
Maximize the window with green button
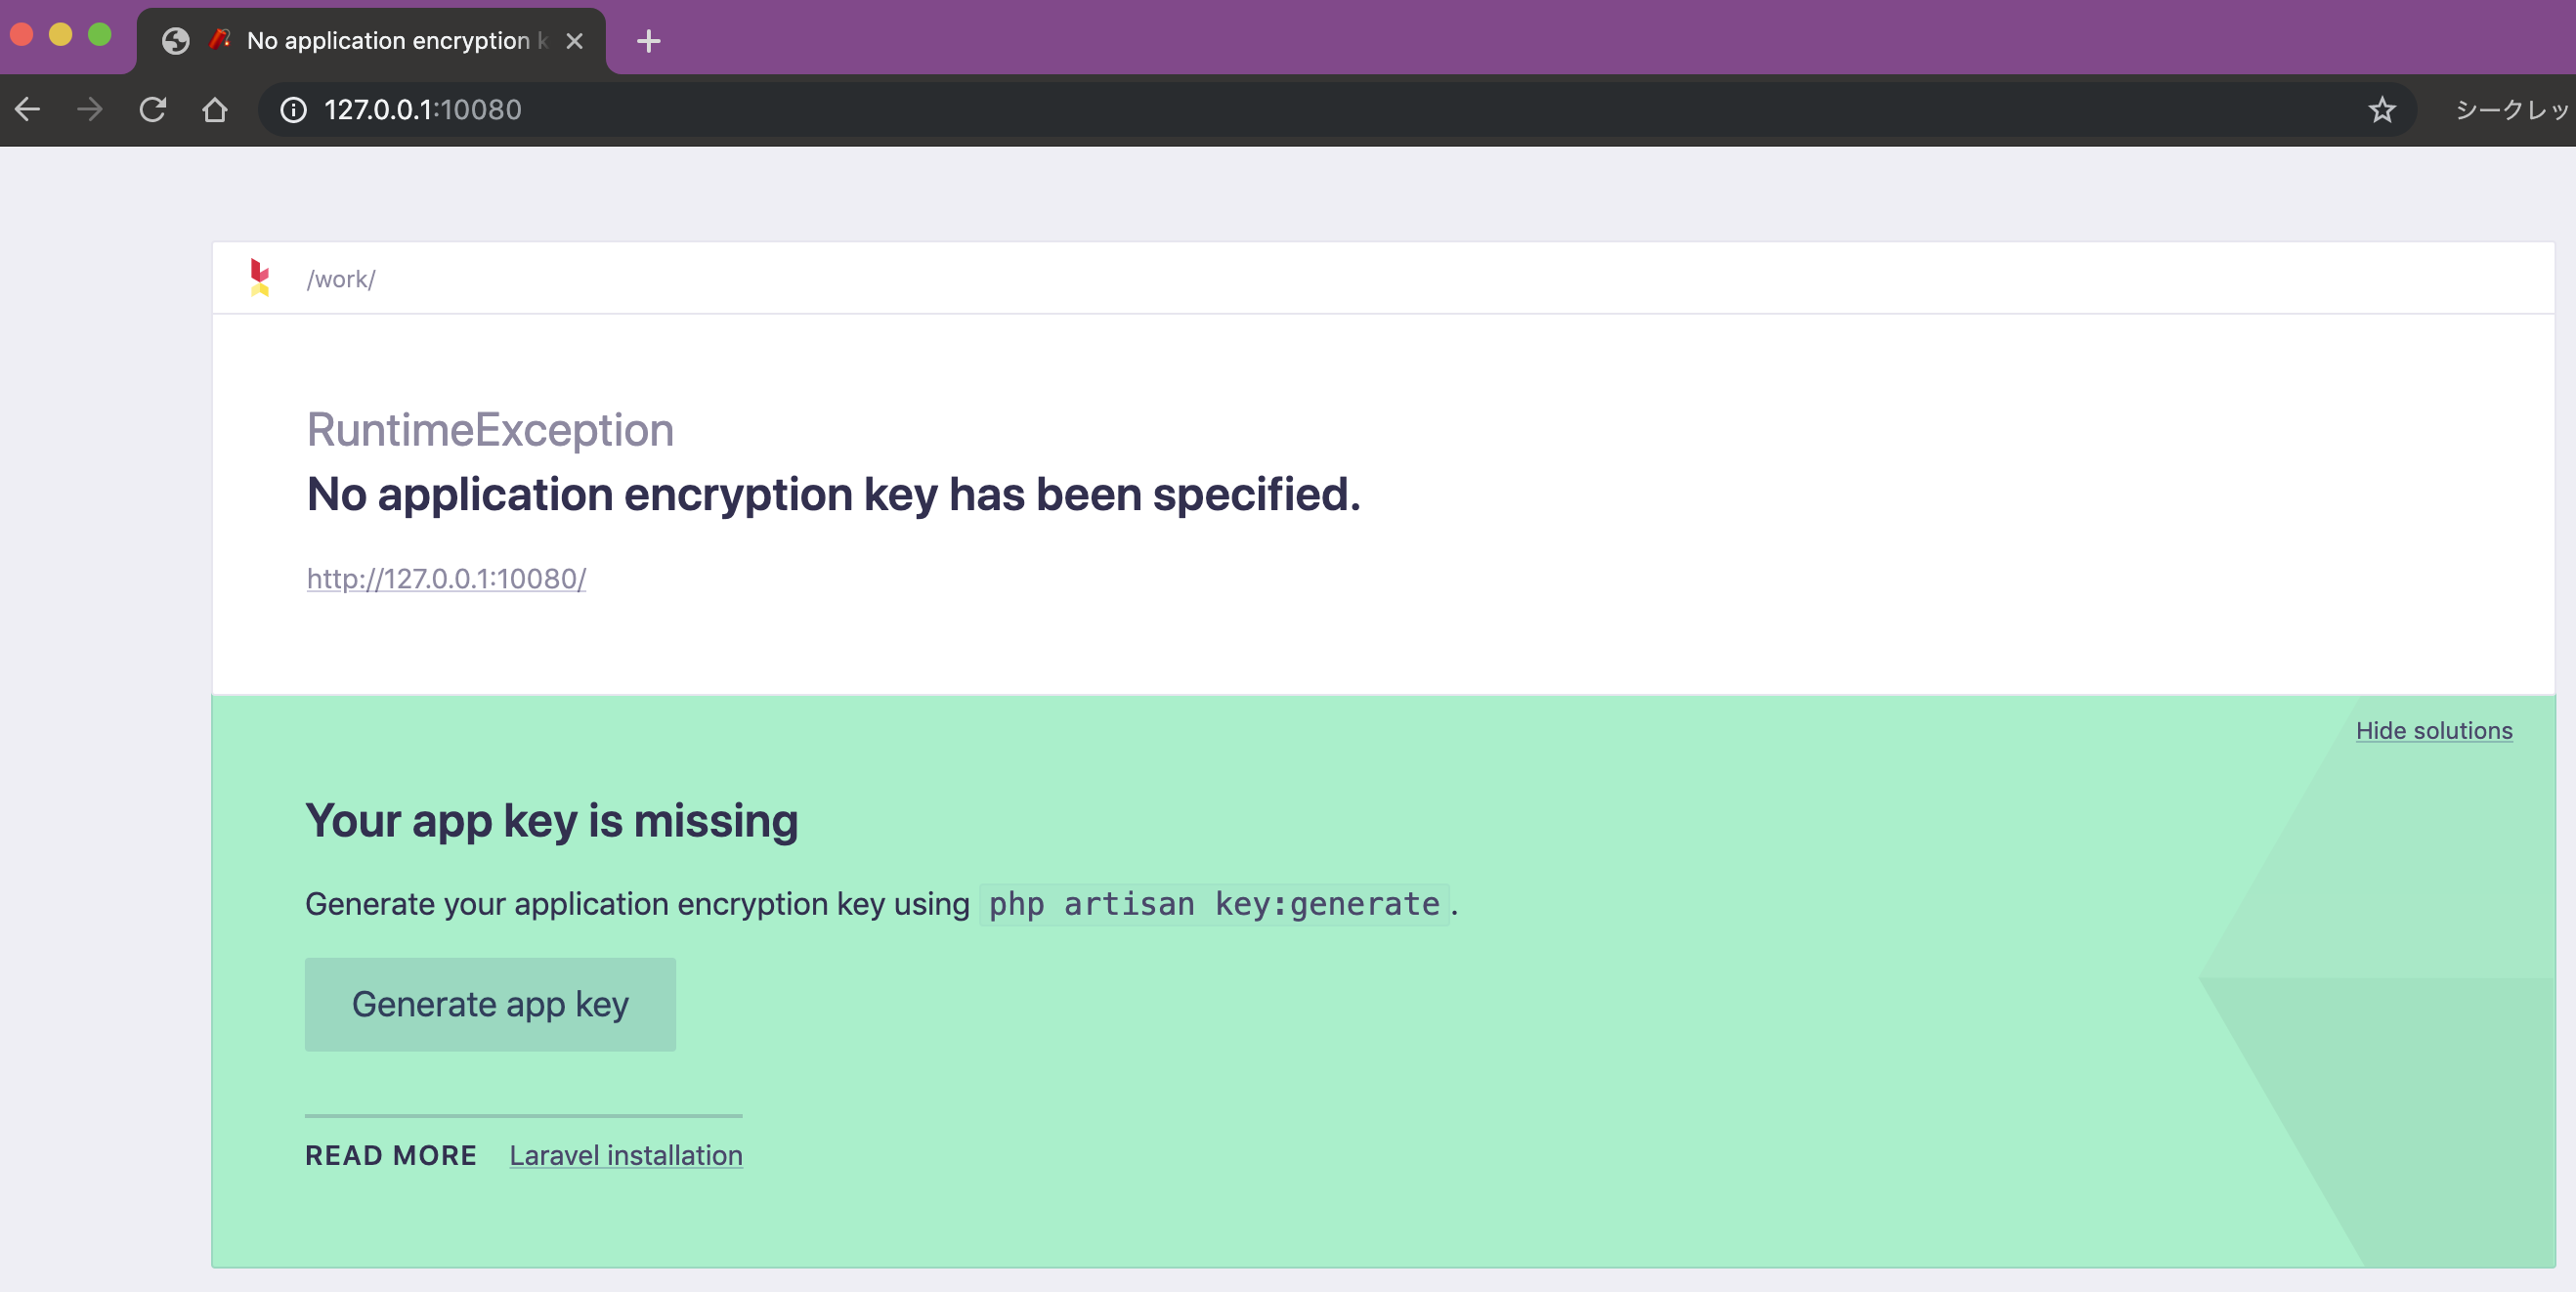click(100, 35)
